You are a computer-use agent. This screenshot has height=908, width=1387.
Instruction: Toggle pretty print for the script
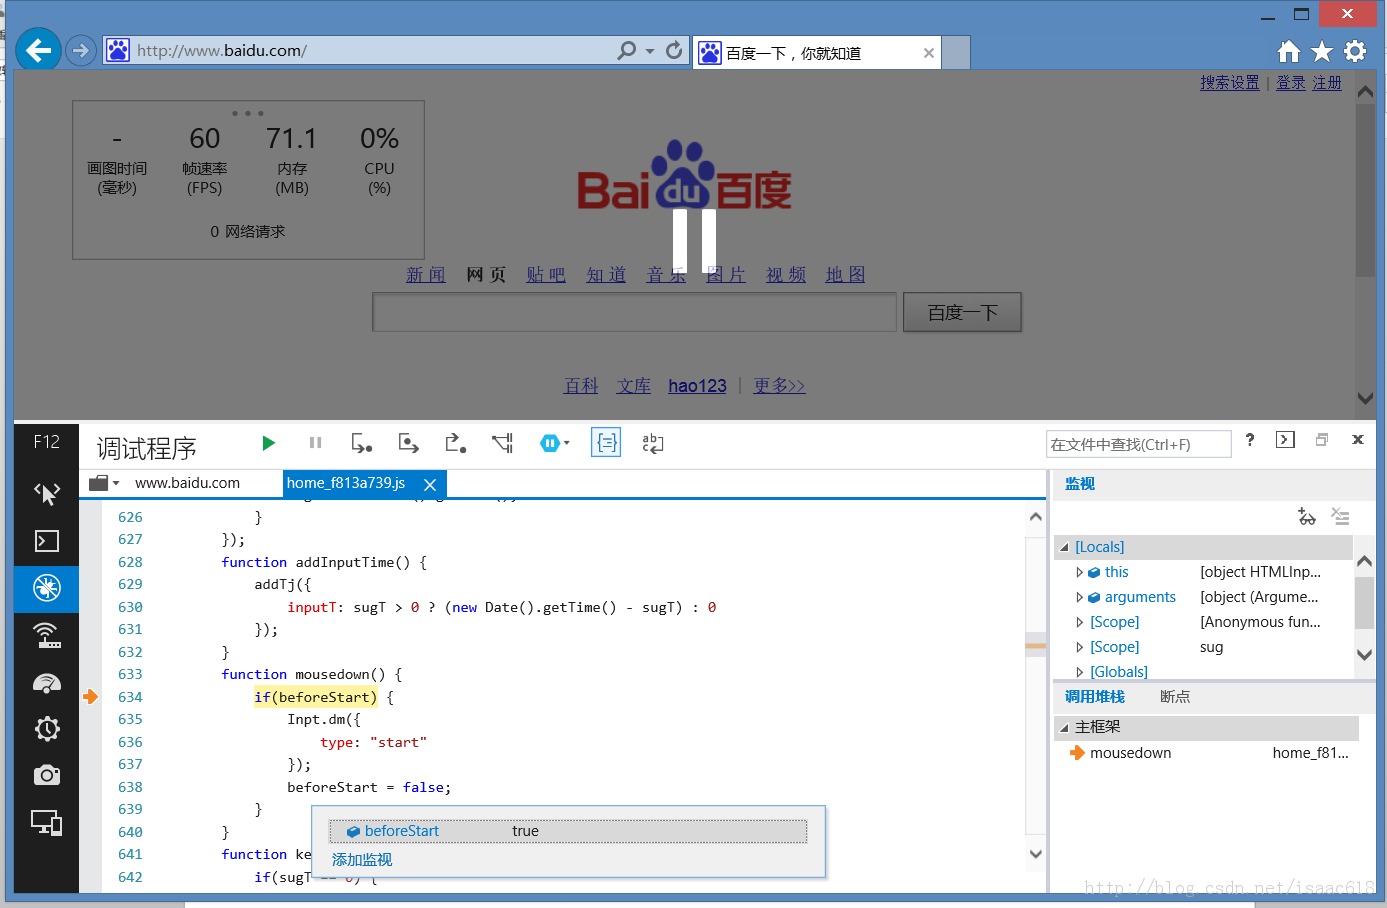point(606,442)
